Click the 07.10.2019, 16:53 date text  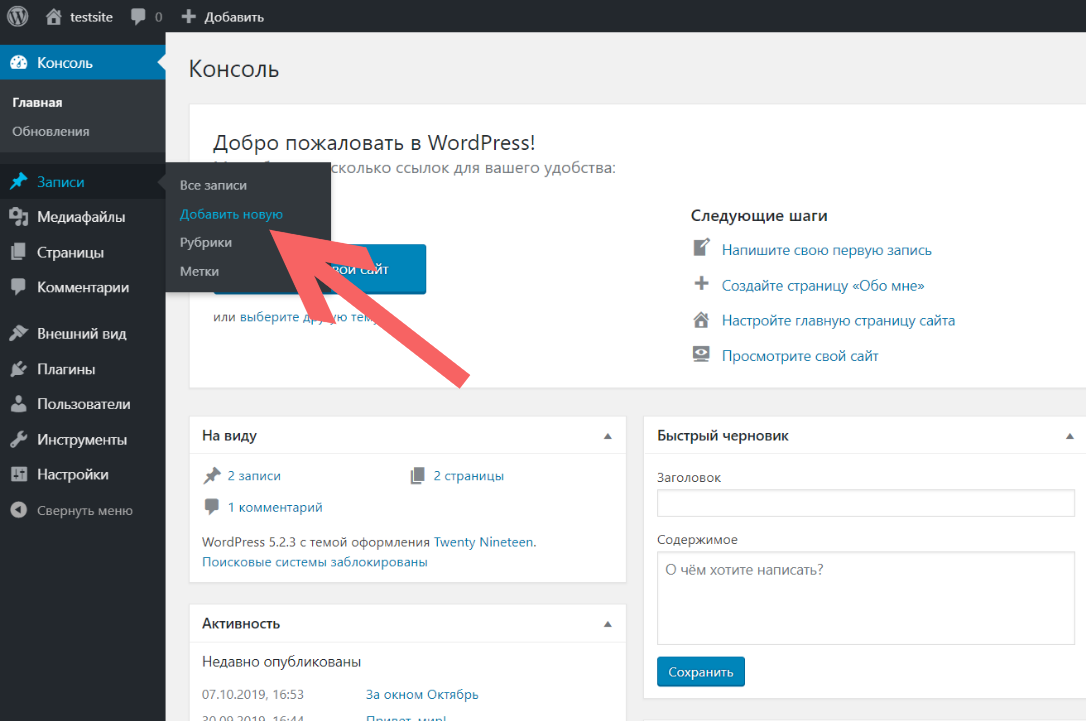click(253, 694)
